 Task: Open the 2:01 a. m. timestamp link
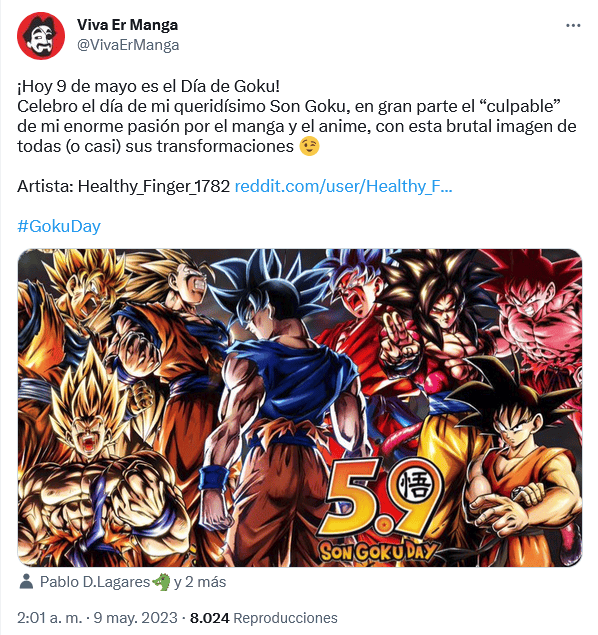pos(49,618)
